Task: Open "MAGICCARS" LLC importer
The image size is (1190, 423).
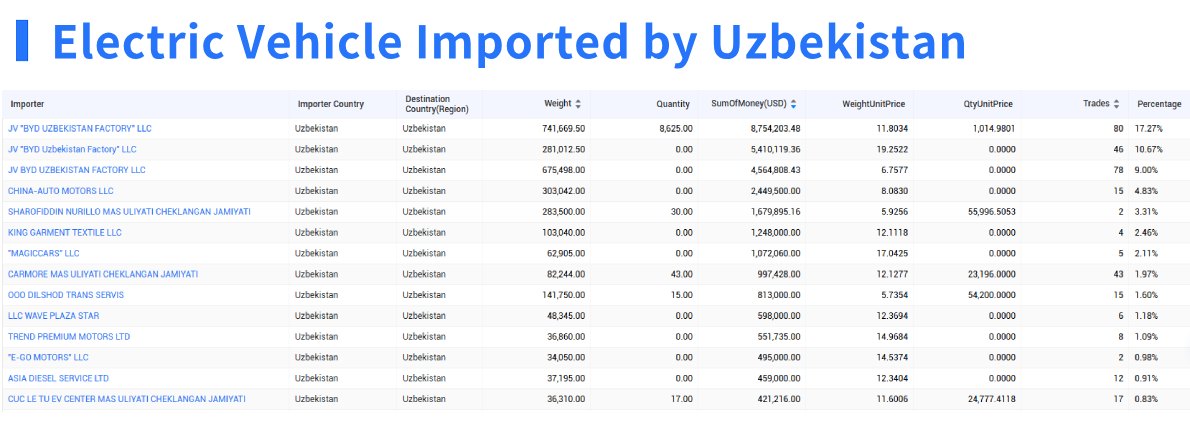Action: tap(44, 254)
